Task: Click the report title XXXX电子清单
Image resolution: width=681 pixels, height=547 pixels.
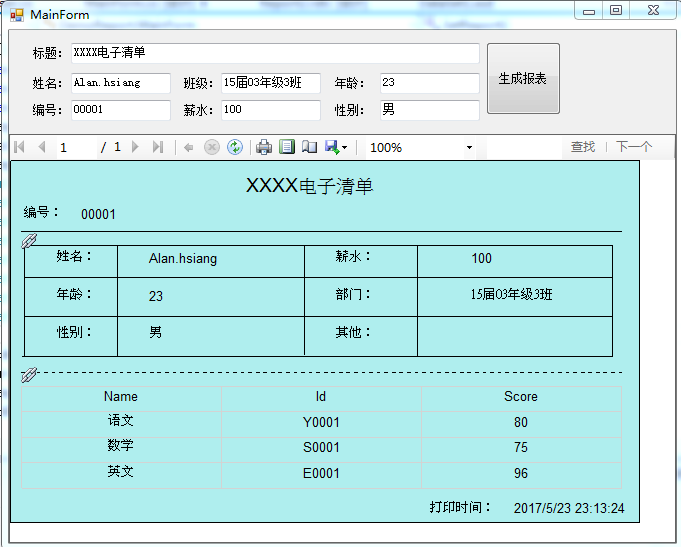Action: [309, 186]
